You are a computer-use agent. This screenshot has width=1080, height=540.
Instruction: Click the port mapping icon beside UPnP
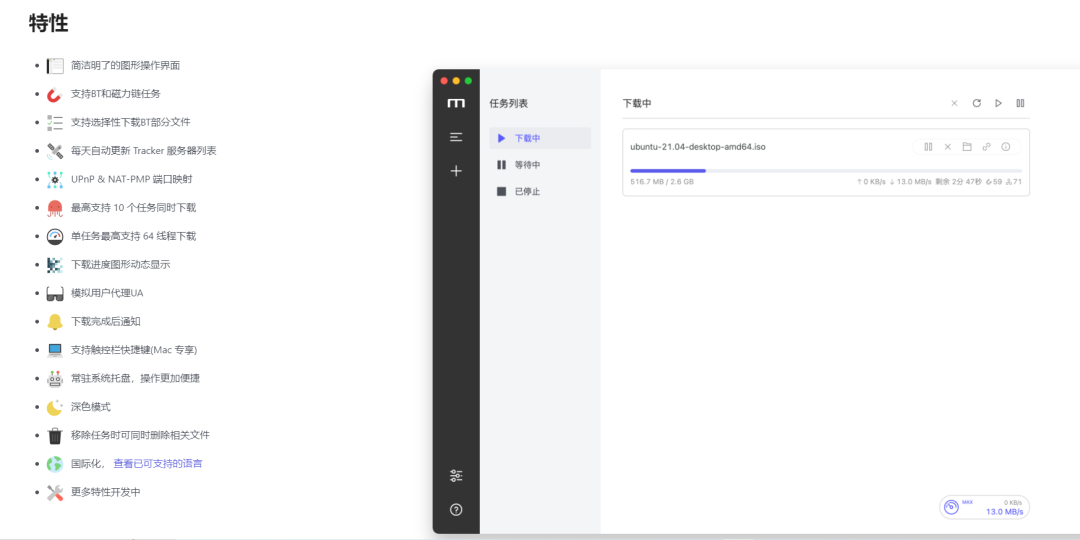point(55,180)
